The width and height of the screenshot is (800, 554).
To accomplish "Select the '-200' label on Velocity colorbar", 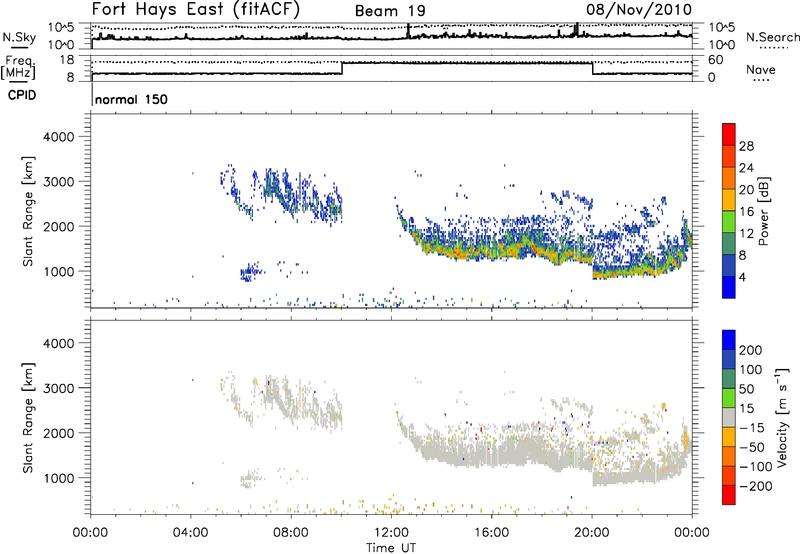I will [756, 486].
